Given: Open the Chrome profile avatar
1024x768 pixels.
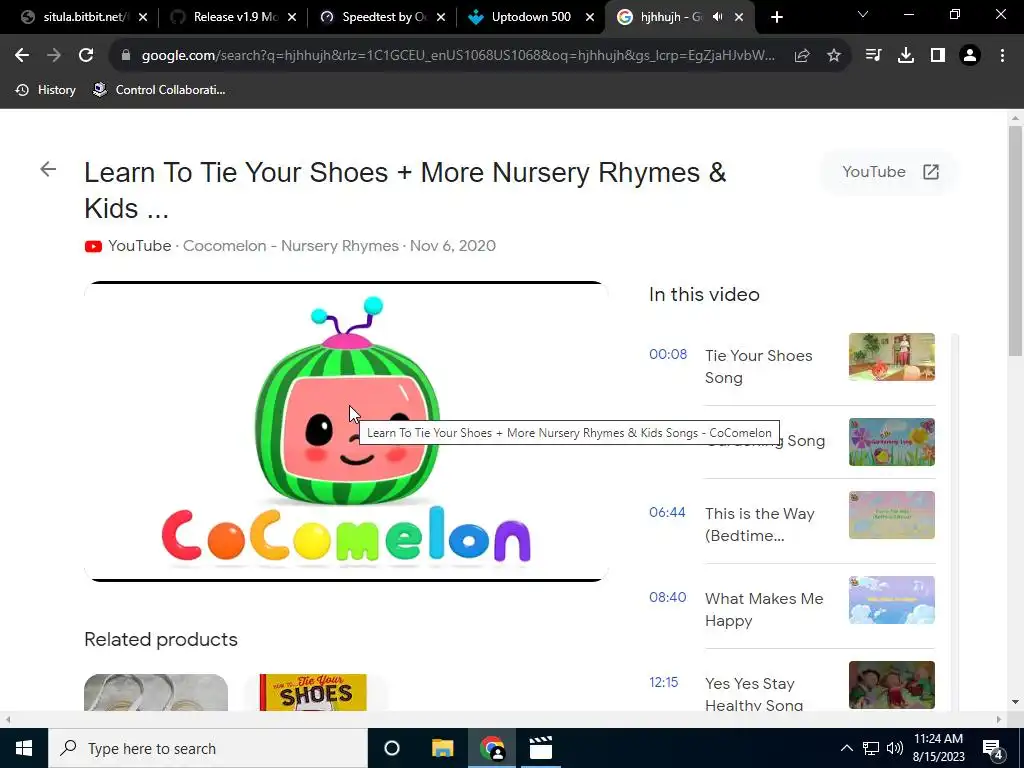Looking at the screenshot, I should [x=970, y=56].
